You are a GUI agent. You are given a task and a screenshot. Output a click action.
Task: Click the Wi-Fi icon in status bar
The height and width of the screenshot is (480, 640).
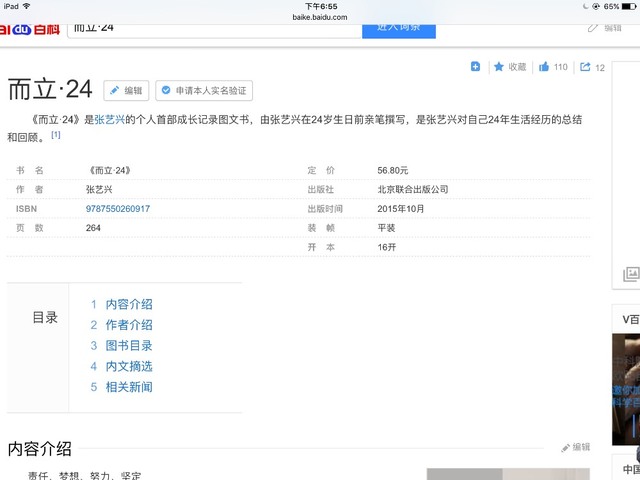click(27, 6)
